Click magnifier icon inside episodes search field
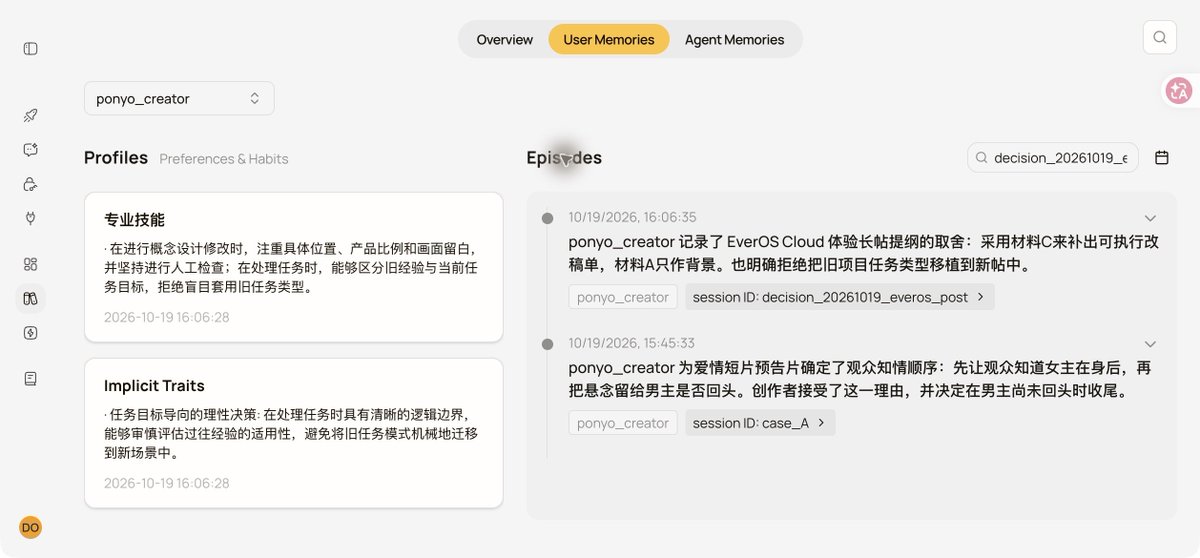This screenshot has height=558, width=1200. 982,158
